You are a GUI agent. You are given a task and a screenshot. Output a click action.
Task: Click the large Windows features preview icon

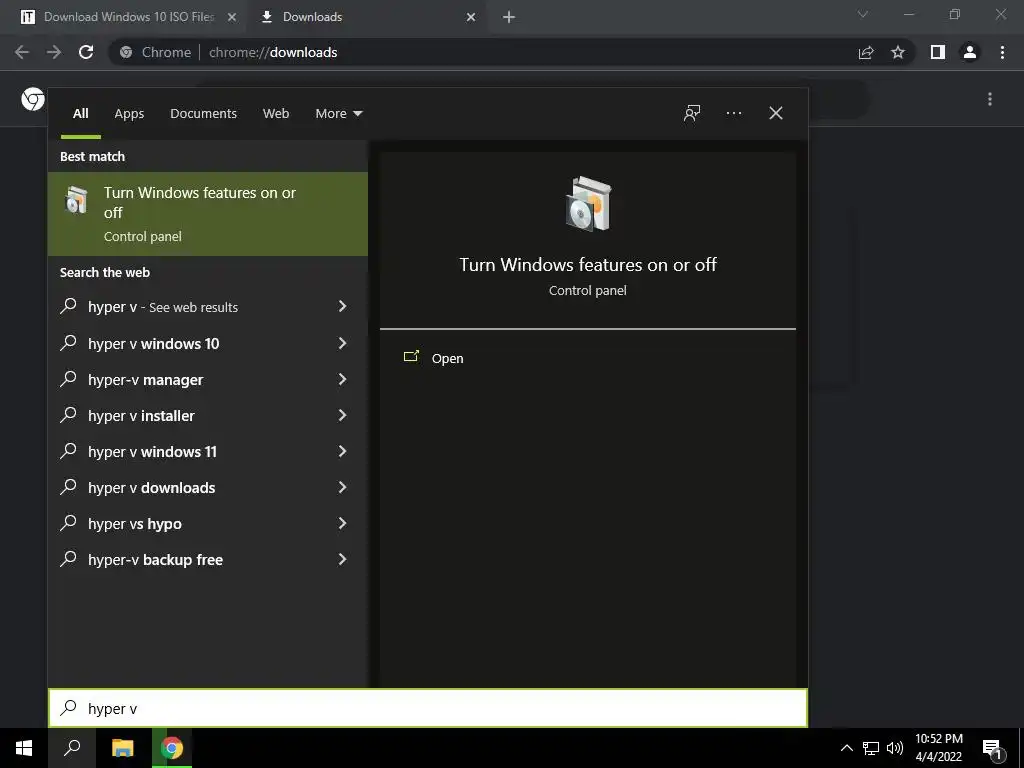pyautogui.click(x=588, y=203)
